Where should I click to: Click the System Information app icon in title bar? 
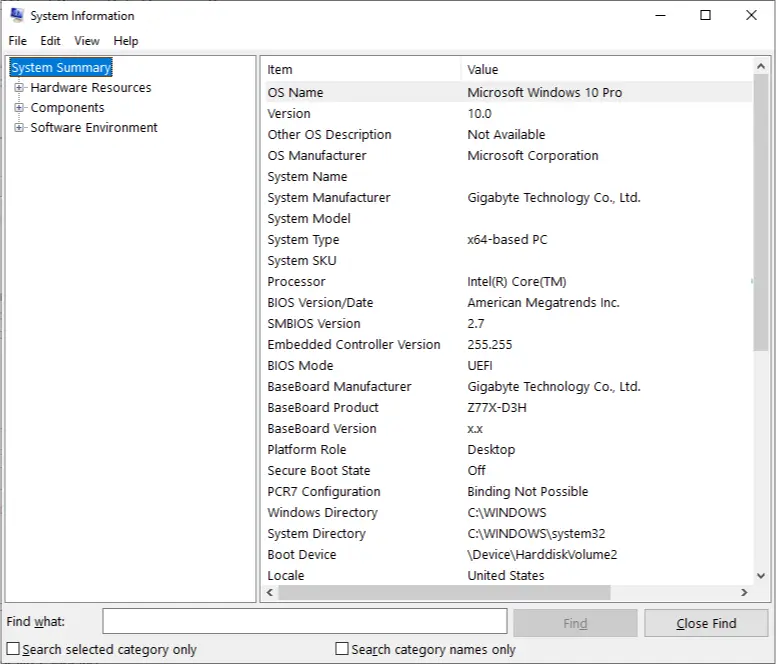[x=16, y=15]
